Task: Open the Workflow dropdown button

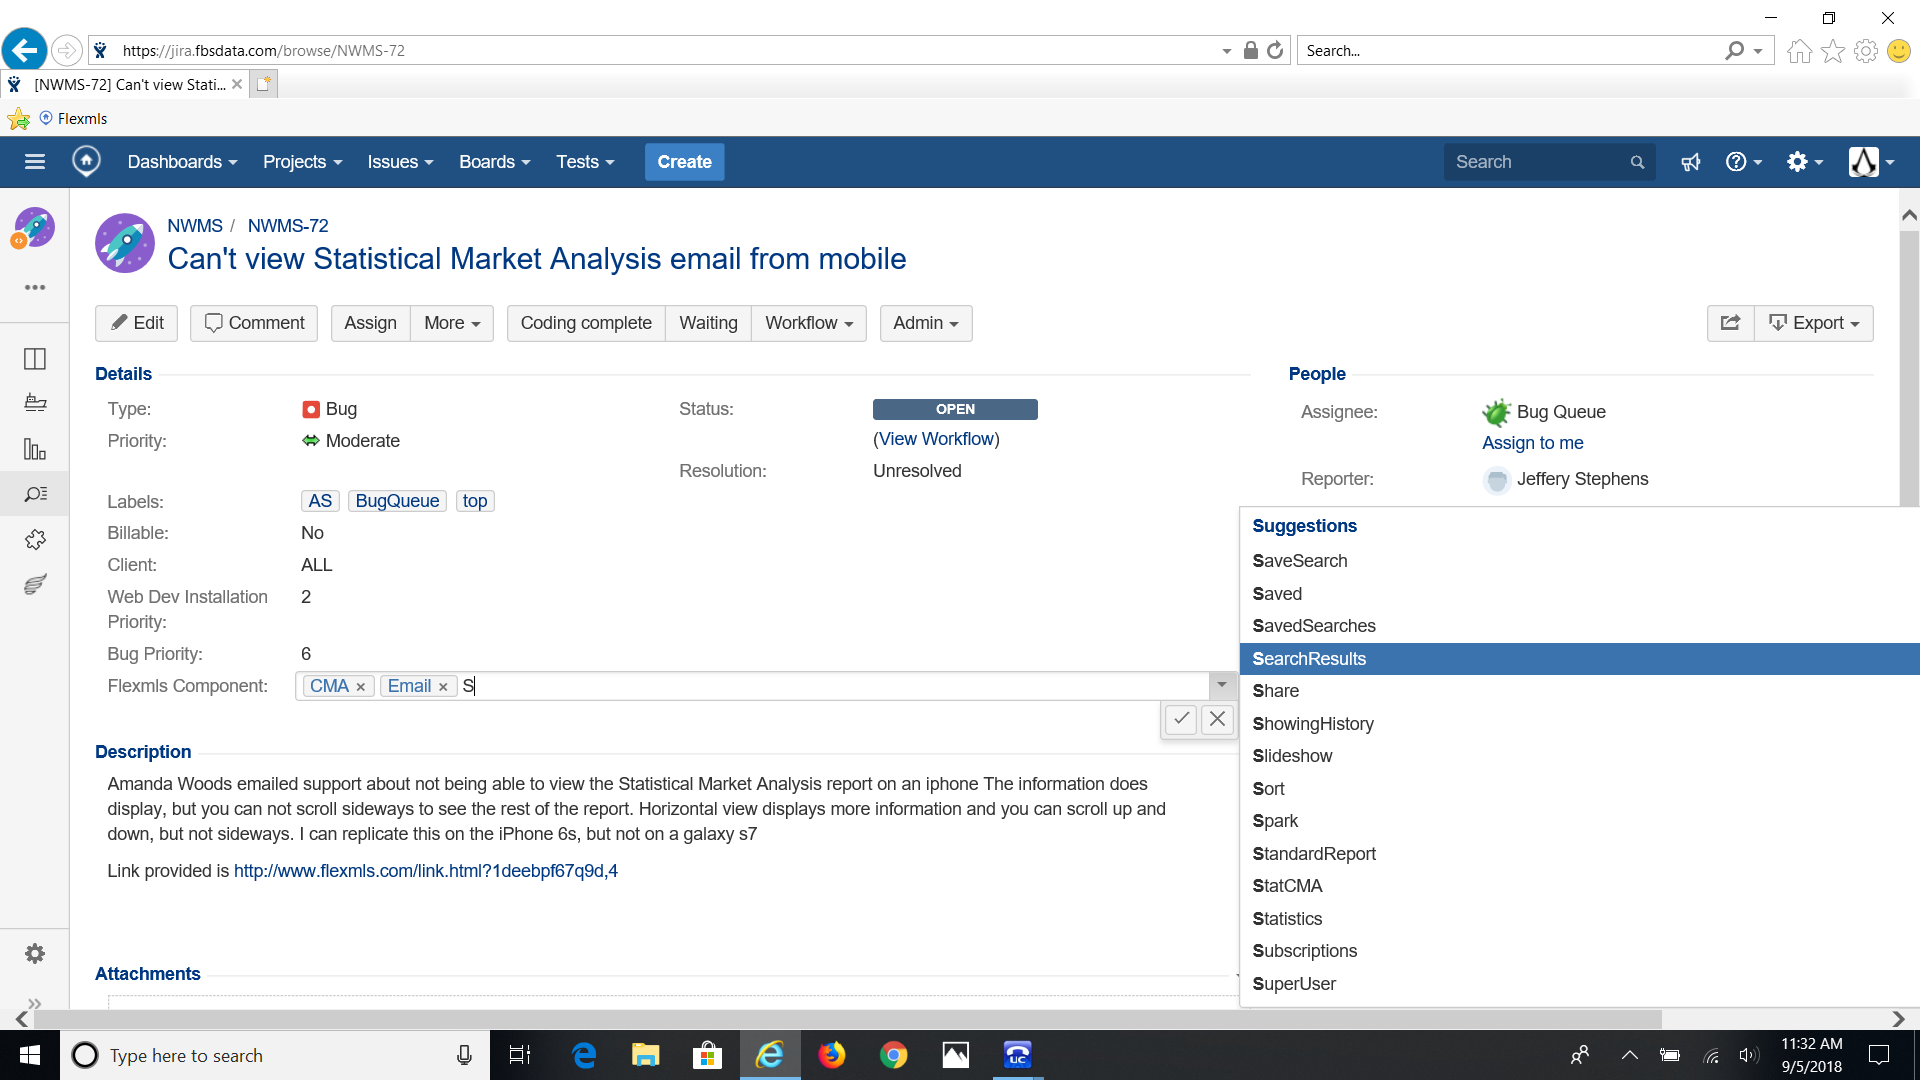Action: coord(808,323)
